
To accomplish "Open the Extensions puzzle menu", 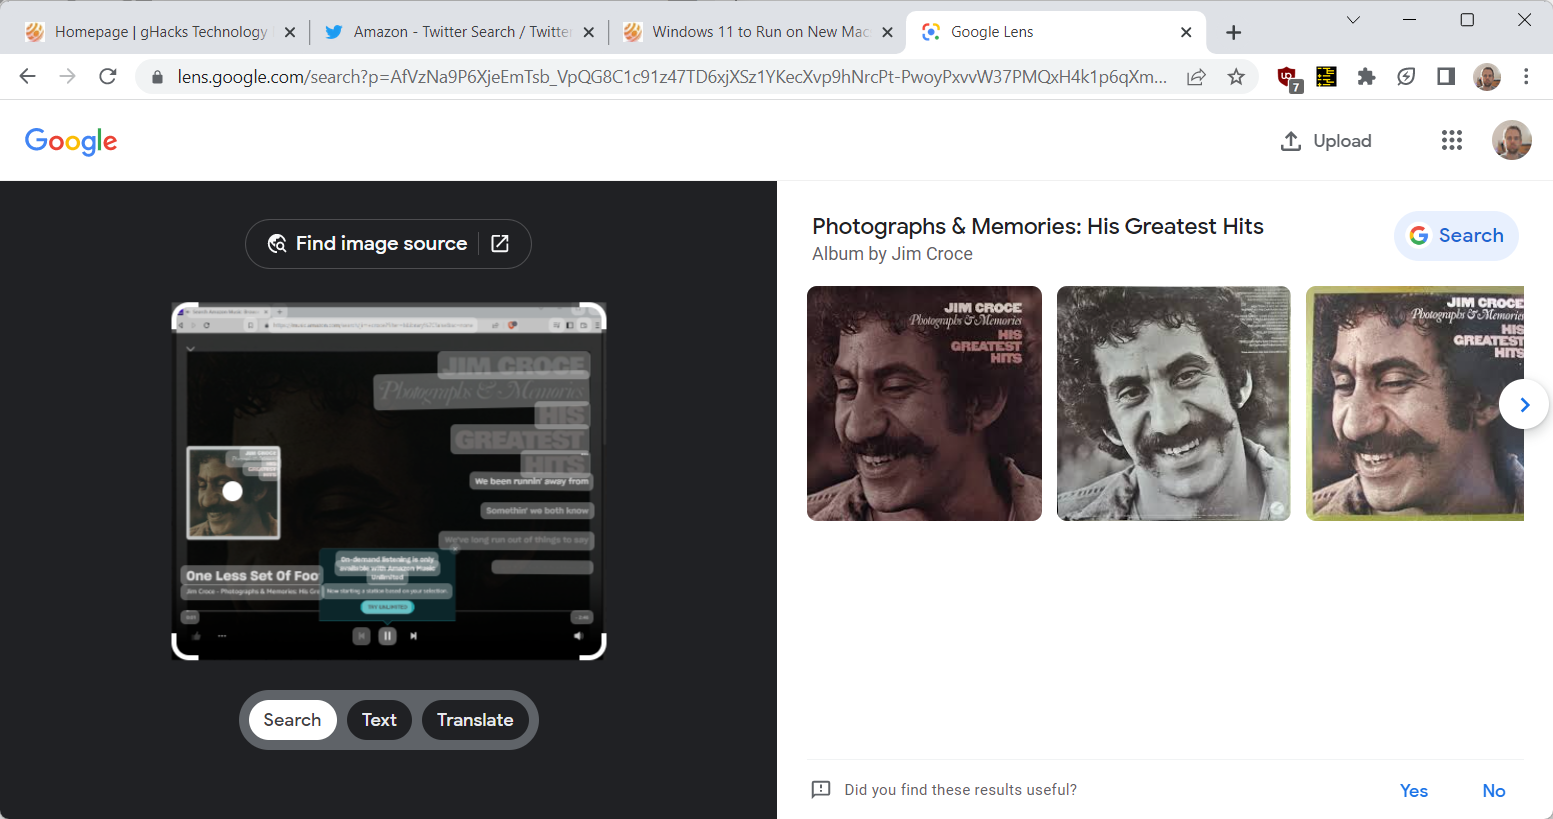I will click(x=1366, y=77).
